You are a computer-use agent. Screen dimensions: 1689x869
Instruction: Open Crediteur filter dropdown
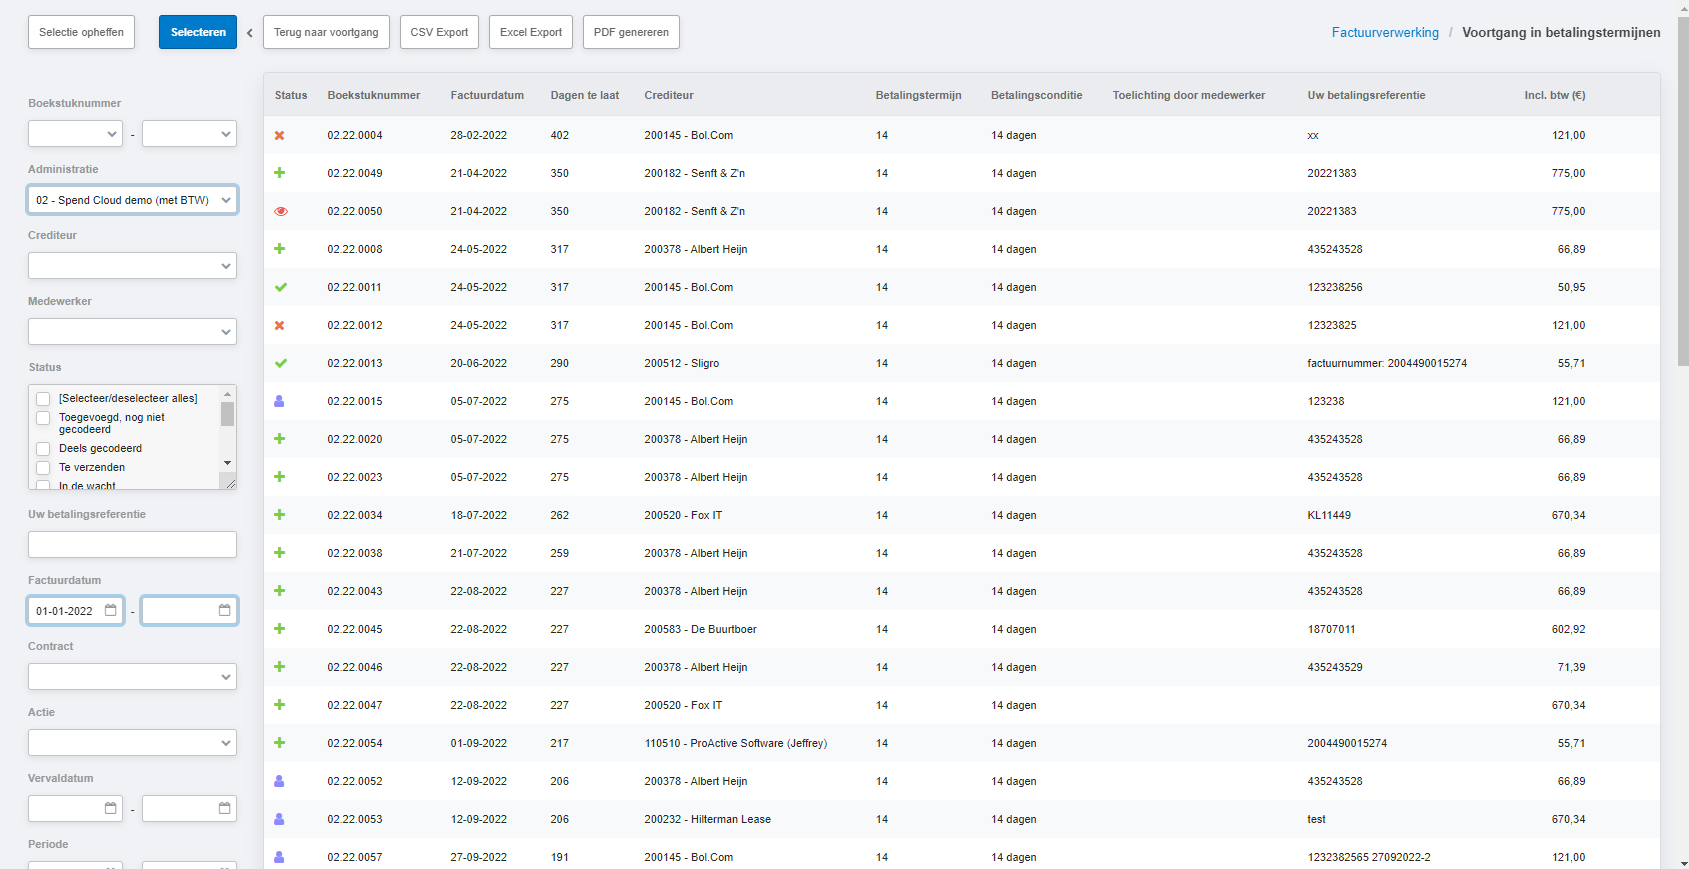tap(132, 266)
